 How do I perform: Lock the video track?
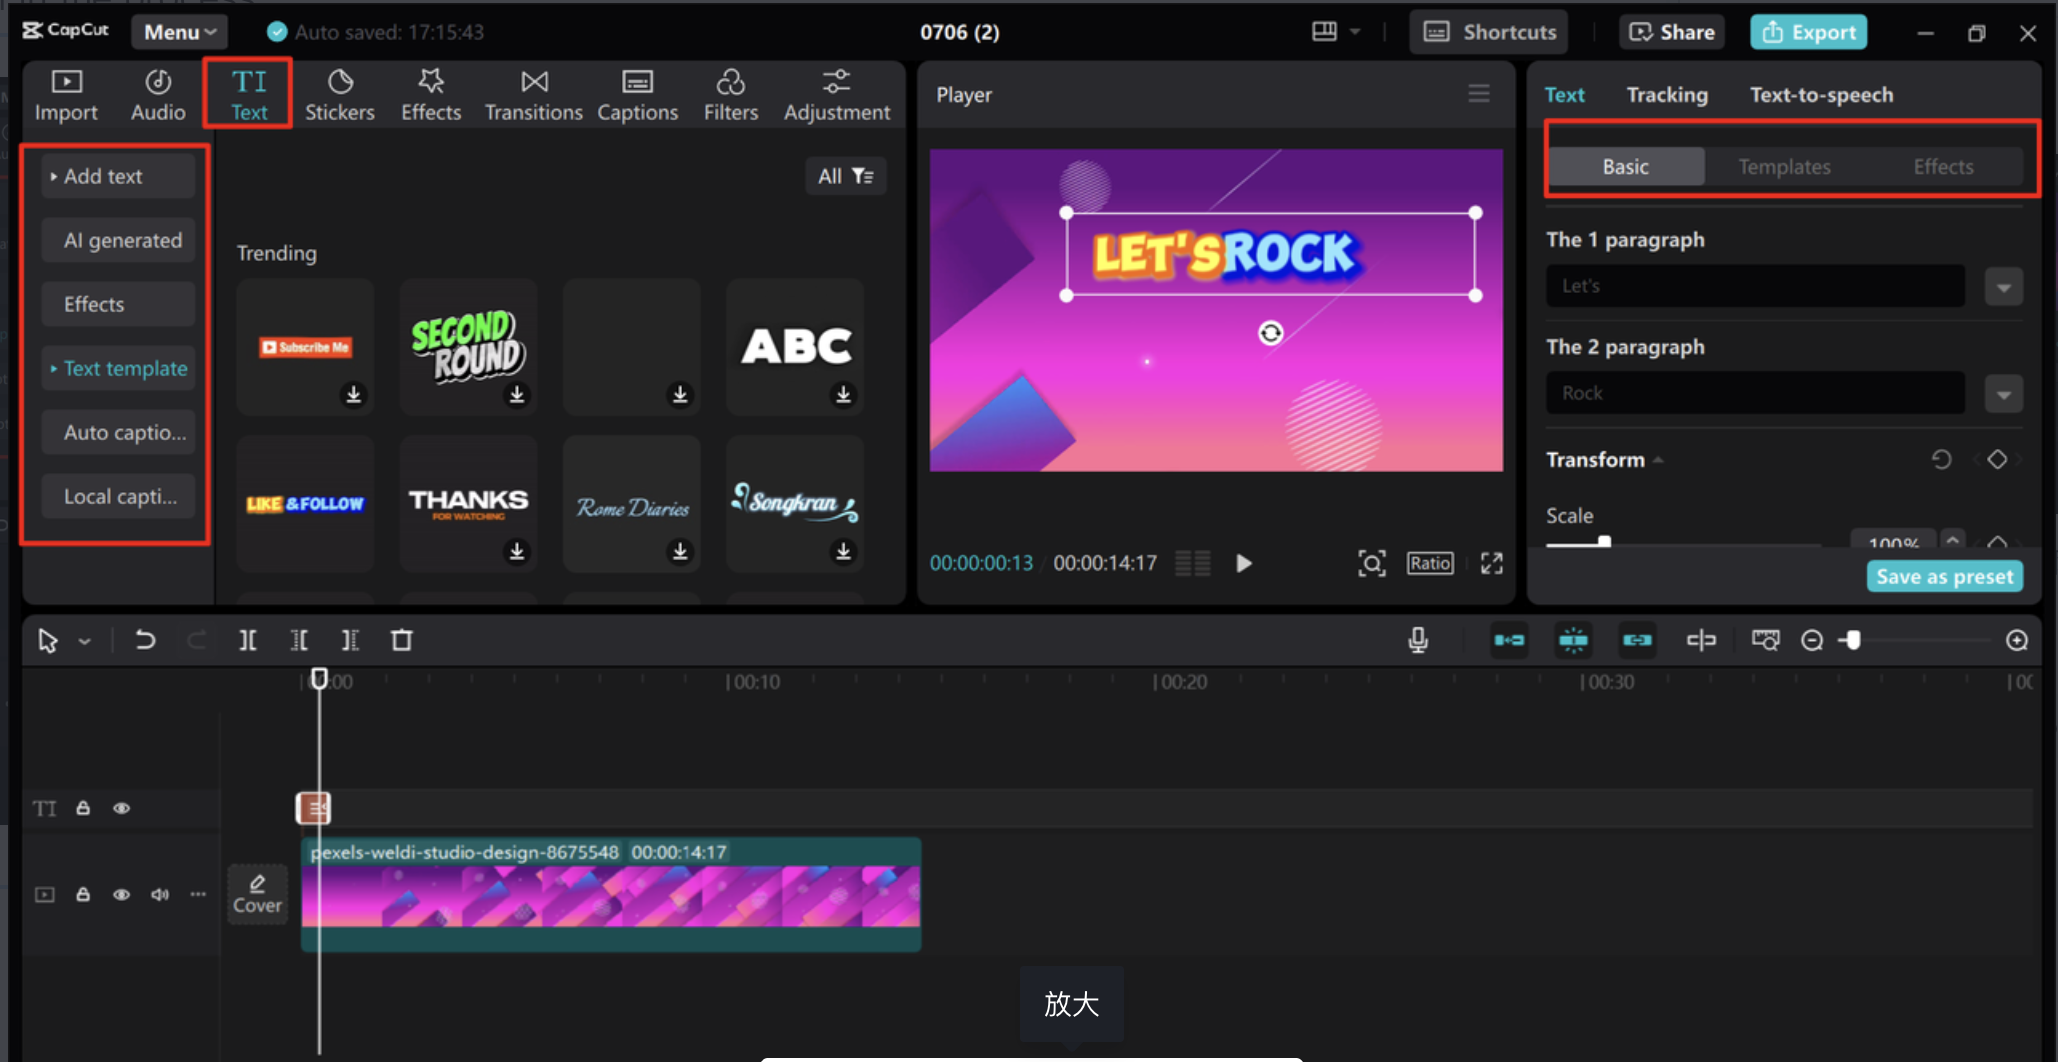tap(83, 895)
